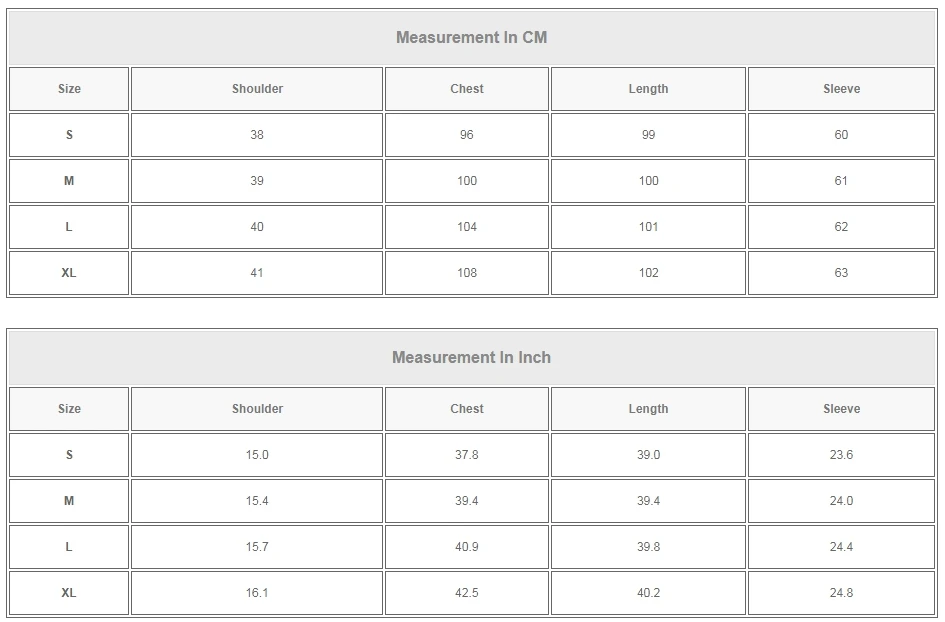Click the "Measurement In CM" table title
945x622 pixels.
471,38
